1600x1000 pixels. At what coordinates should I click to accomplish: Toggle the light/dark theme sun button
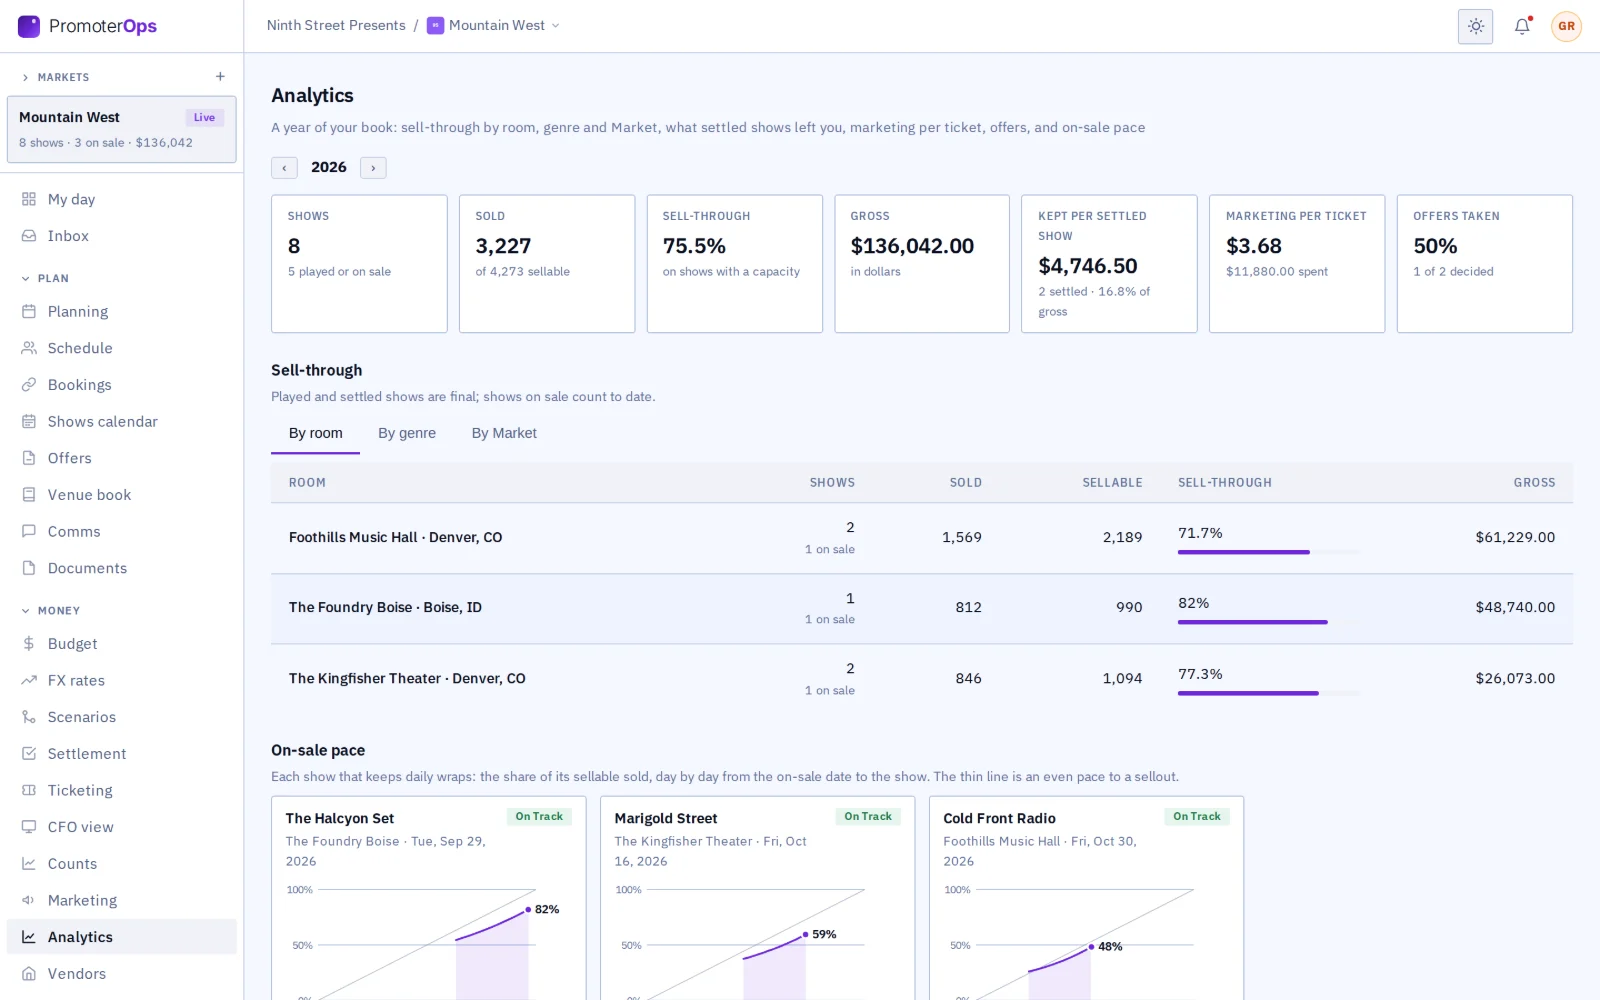pyautogui.click(x=1475, y=27)
